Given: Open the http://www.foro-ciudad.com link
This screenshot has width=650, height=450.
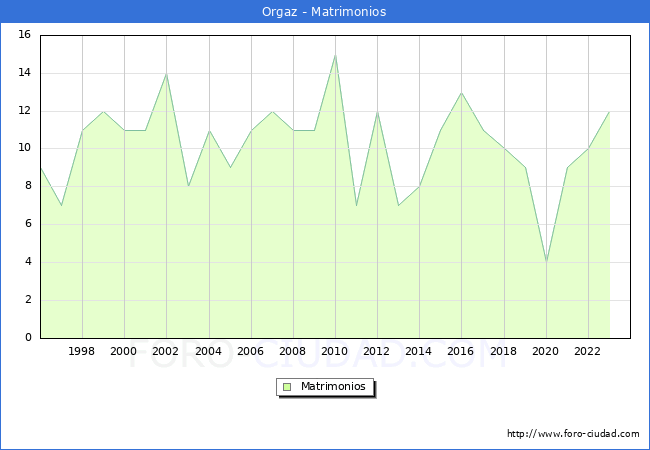Looking at the screenshot, I should coord(573,434).
